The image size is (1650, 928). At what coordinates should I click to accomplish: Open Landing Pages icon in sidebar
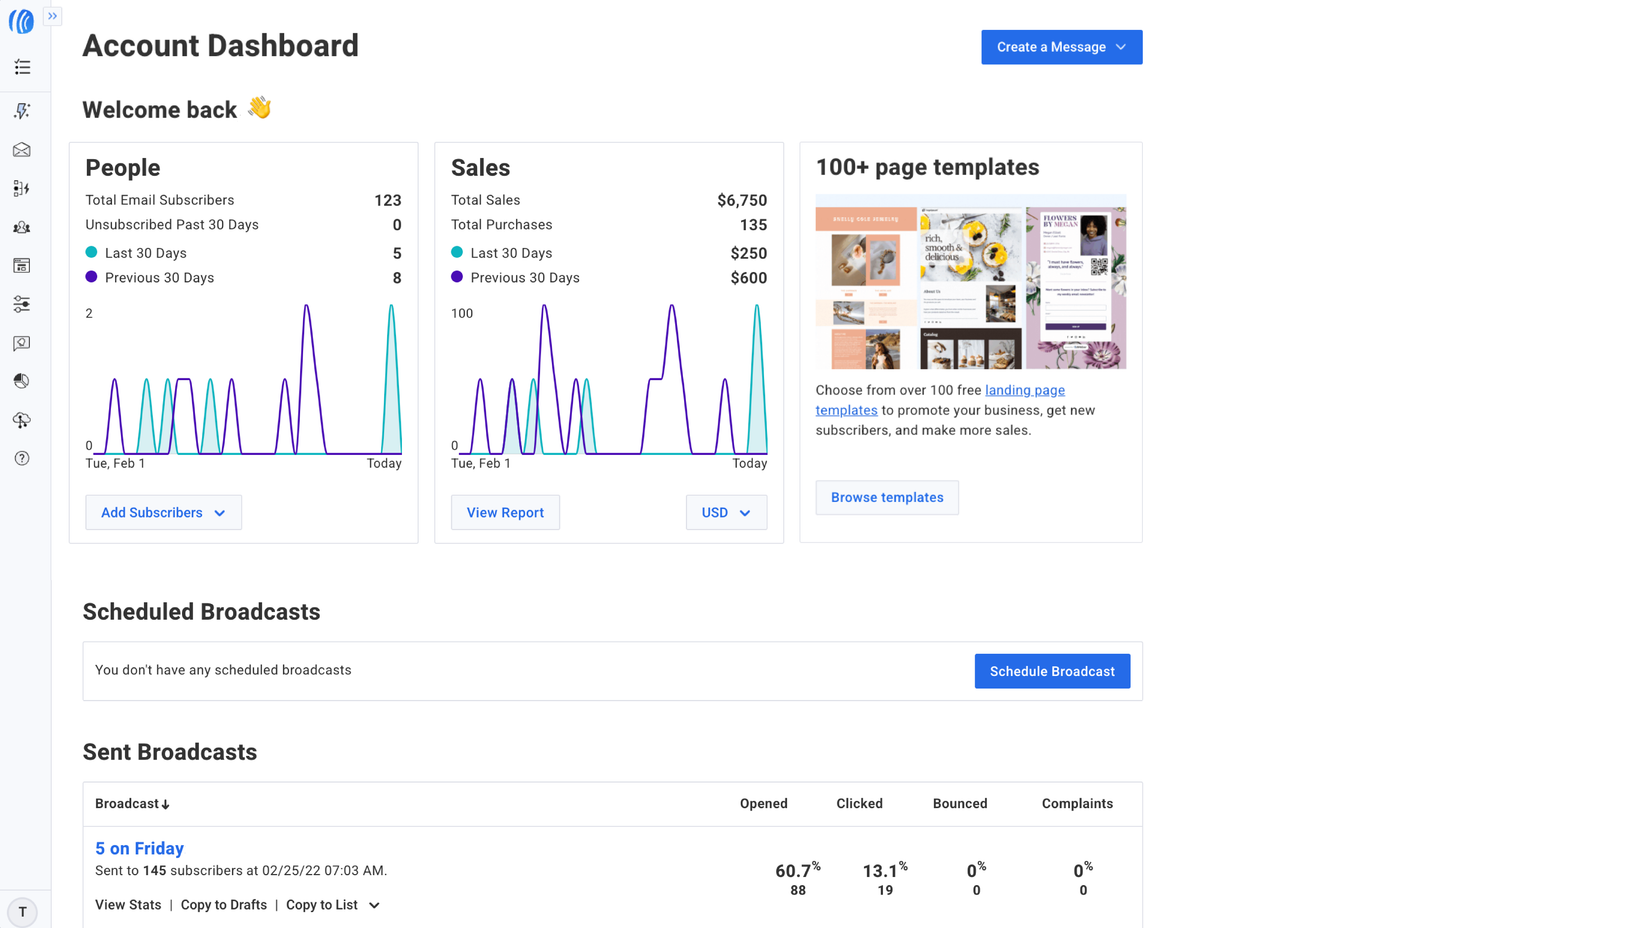(x=22, y=265)
